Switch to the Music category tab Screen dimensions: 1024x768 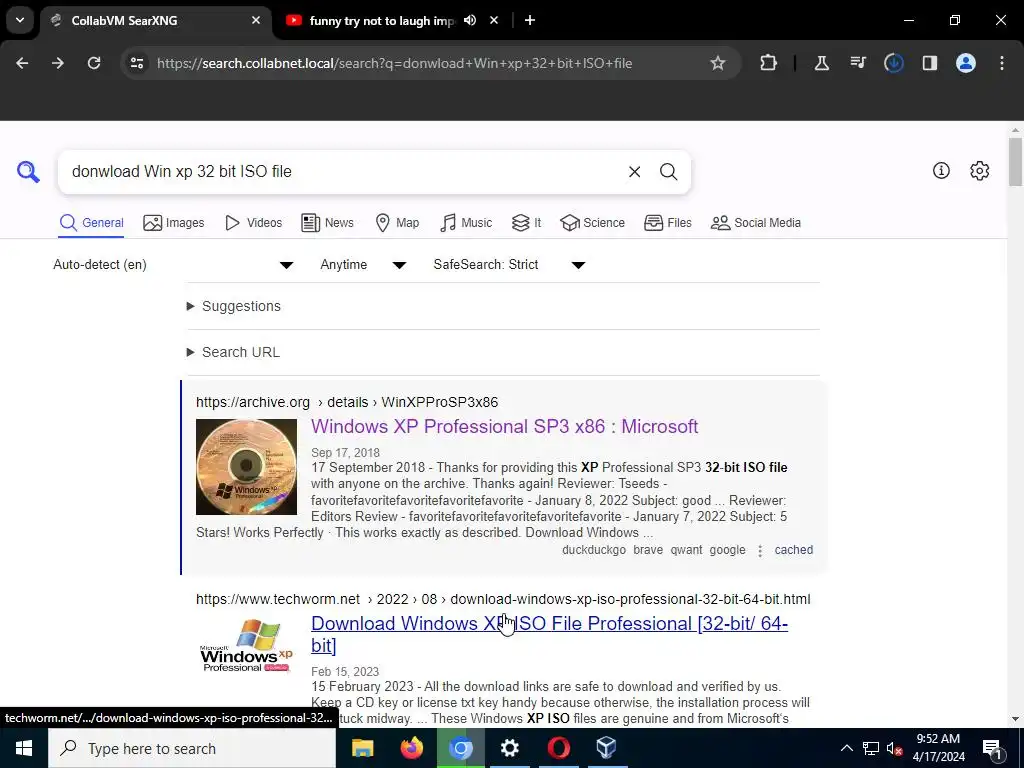click(x=466, y=223)
